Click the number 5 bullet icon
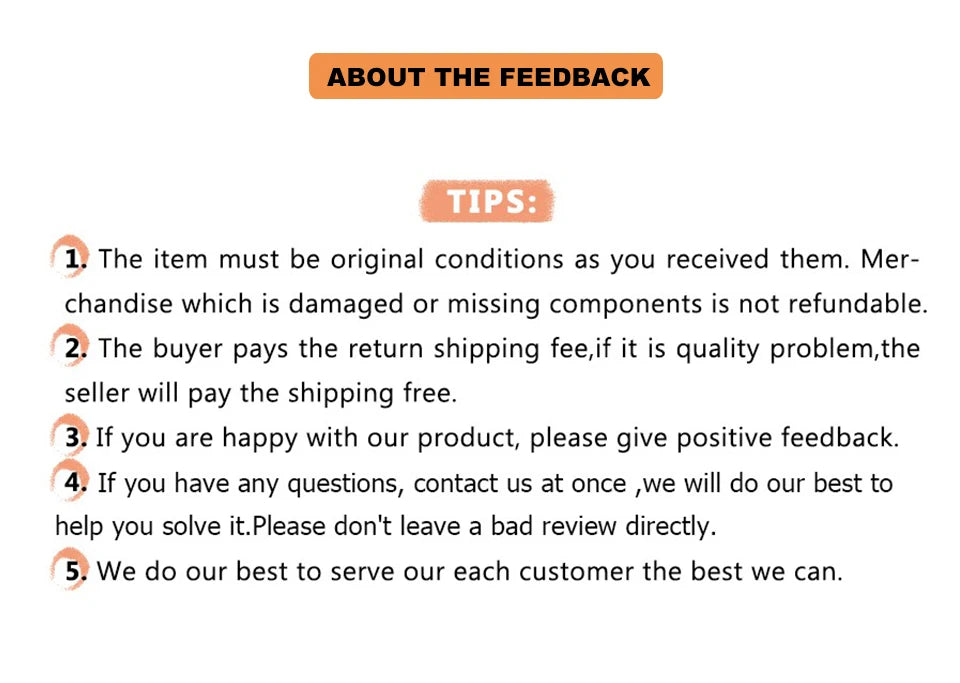The height and width of the screenshot is (683, 960). (73, 571)
